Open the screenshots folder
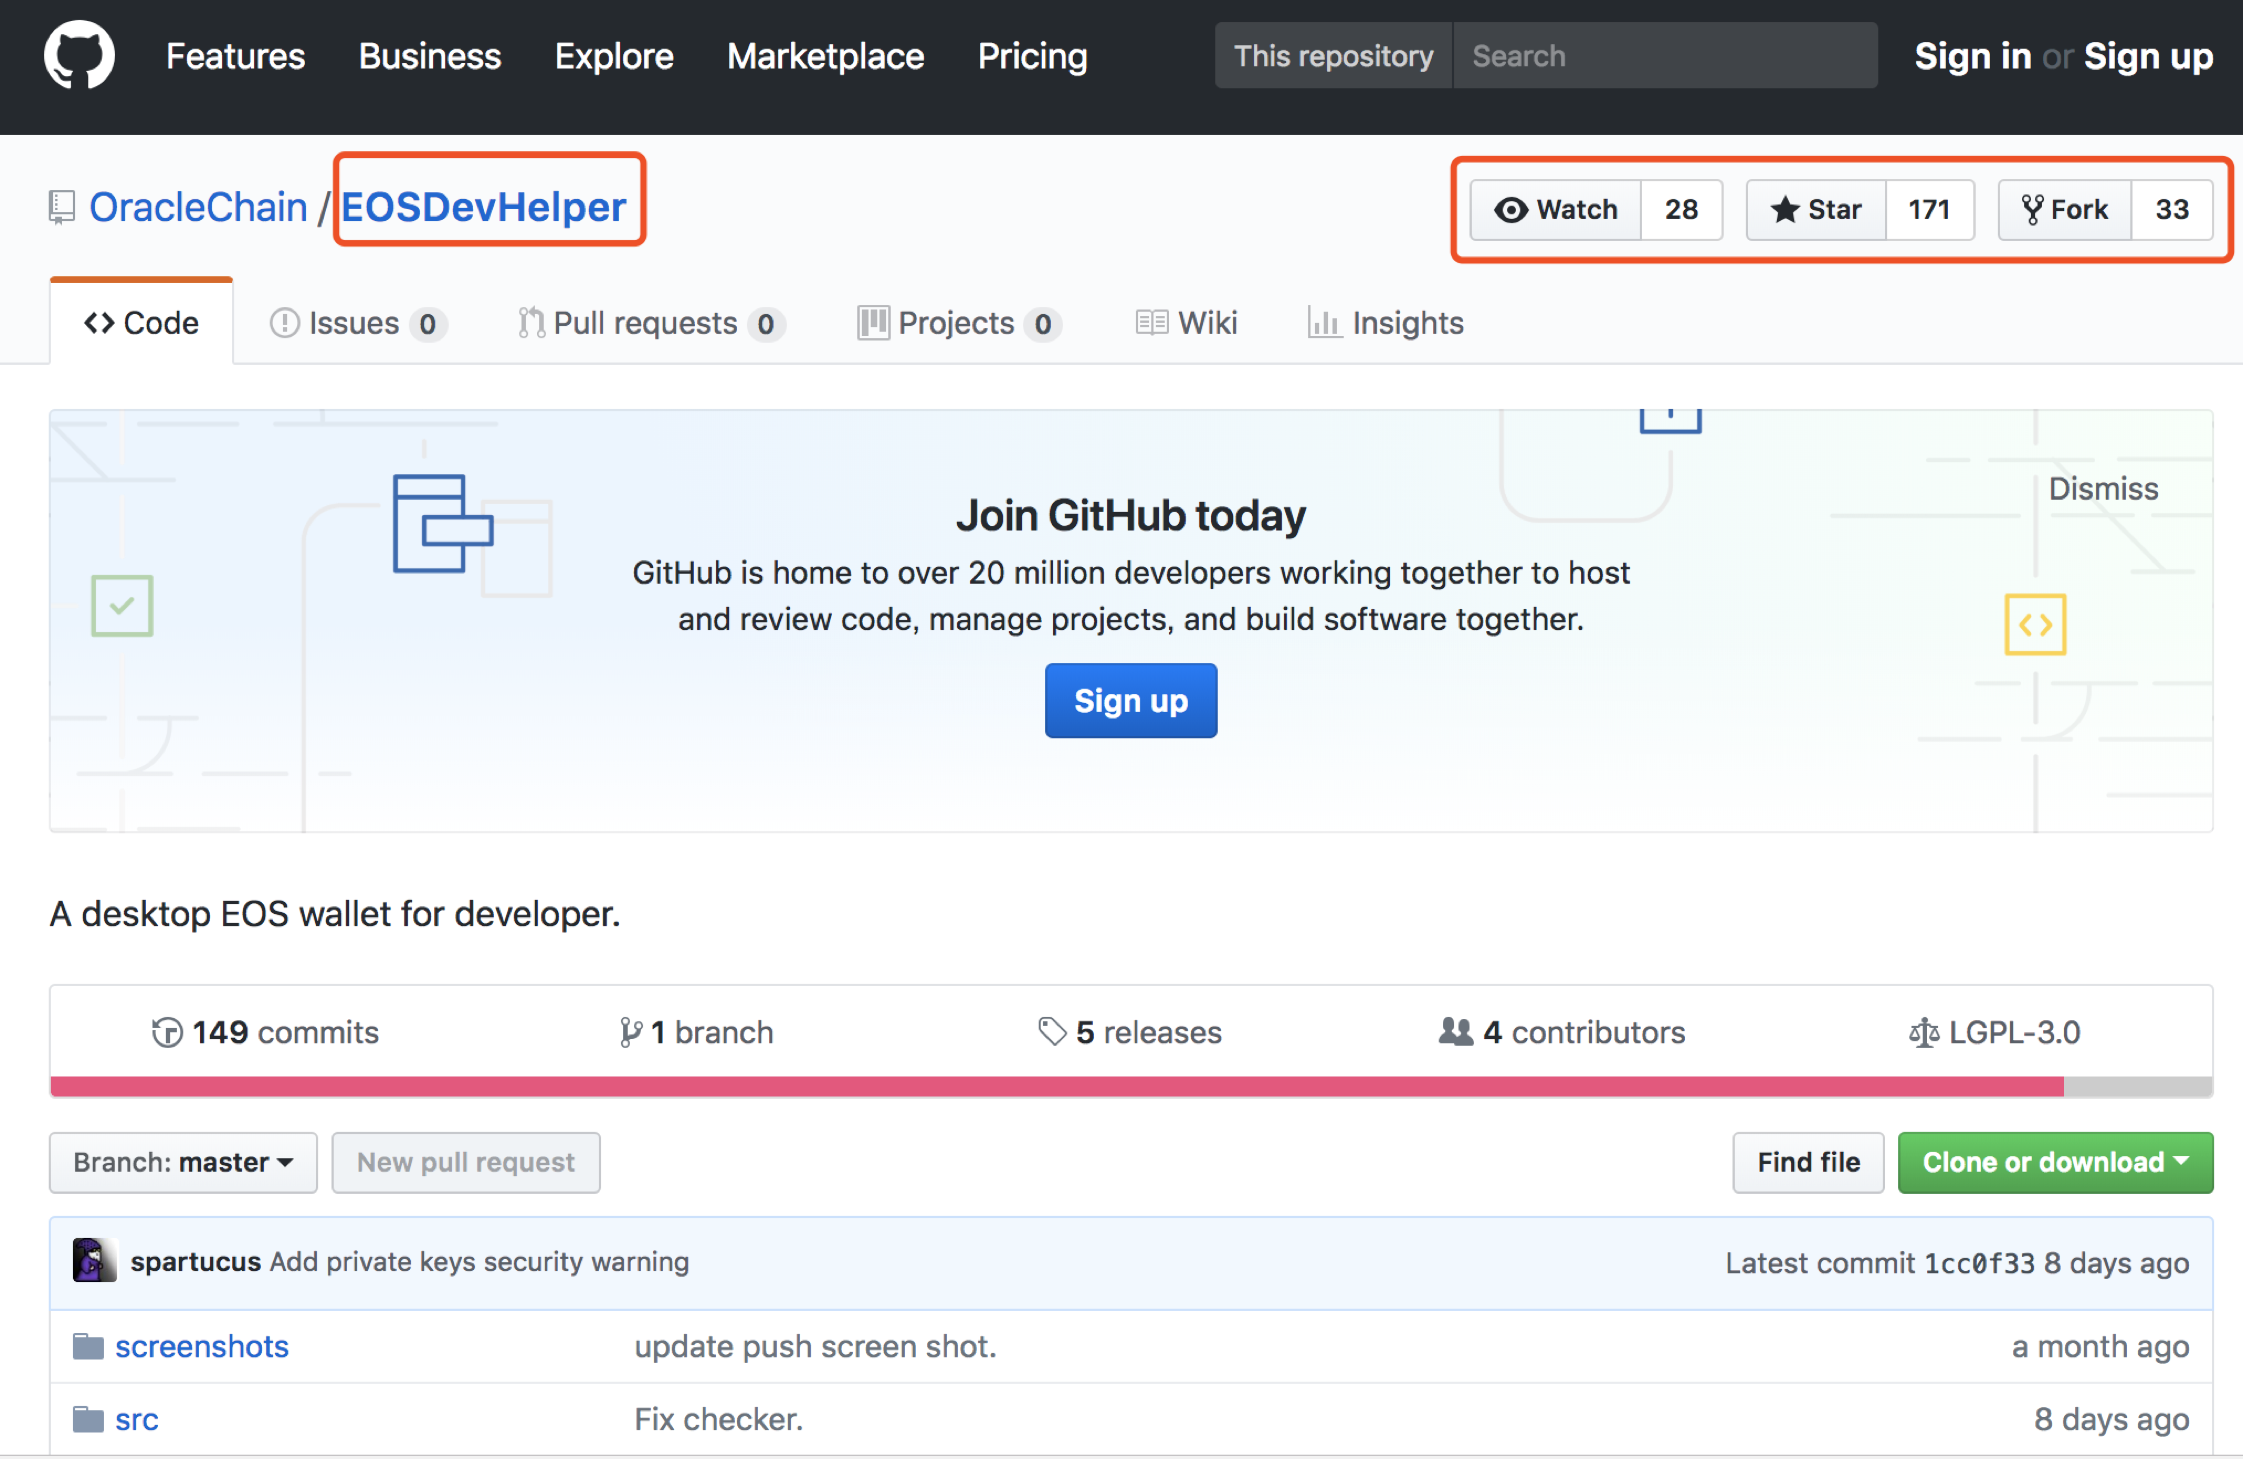Image resolution: width=2243 pixels, height=1459 pixels. (201, 1346)
